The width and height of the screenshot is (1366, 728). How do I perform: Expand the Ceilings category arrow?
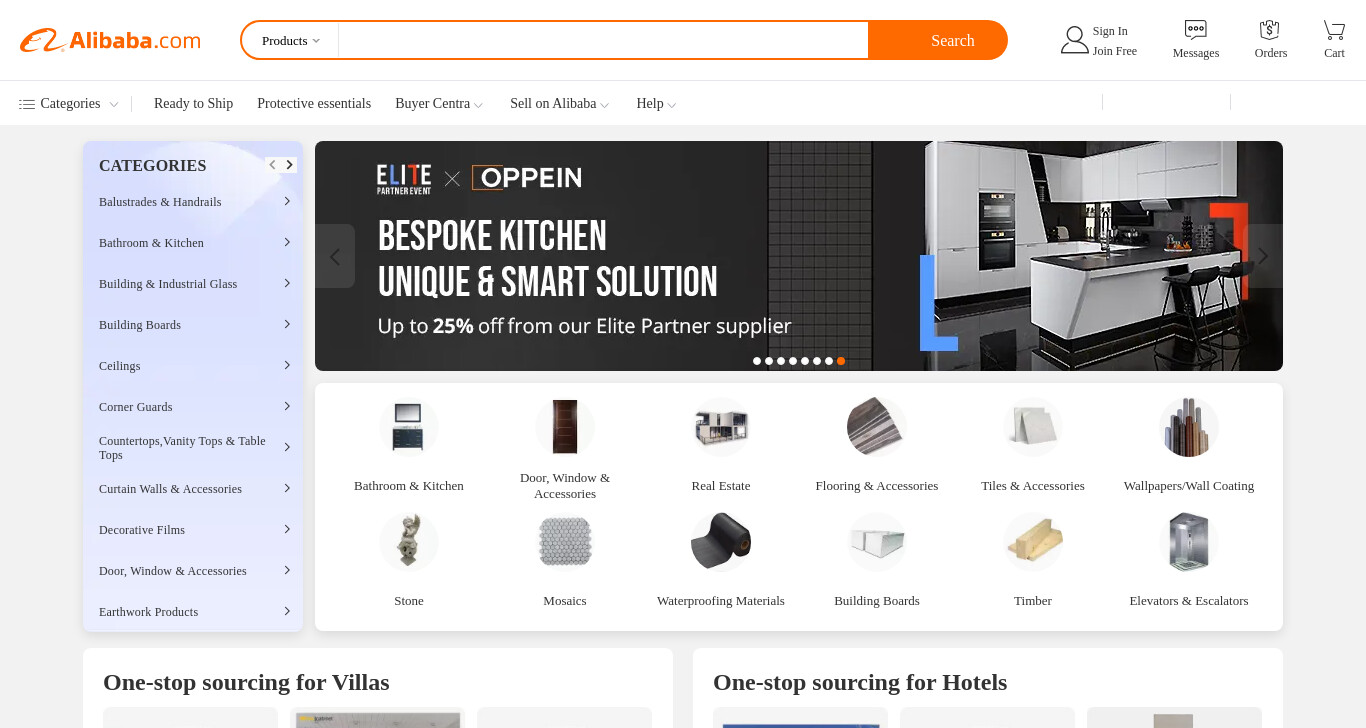pos(287,365)
